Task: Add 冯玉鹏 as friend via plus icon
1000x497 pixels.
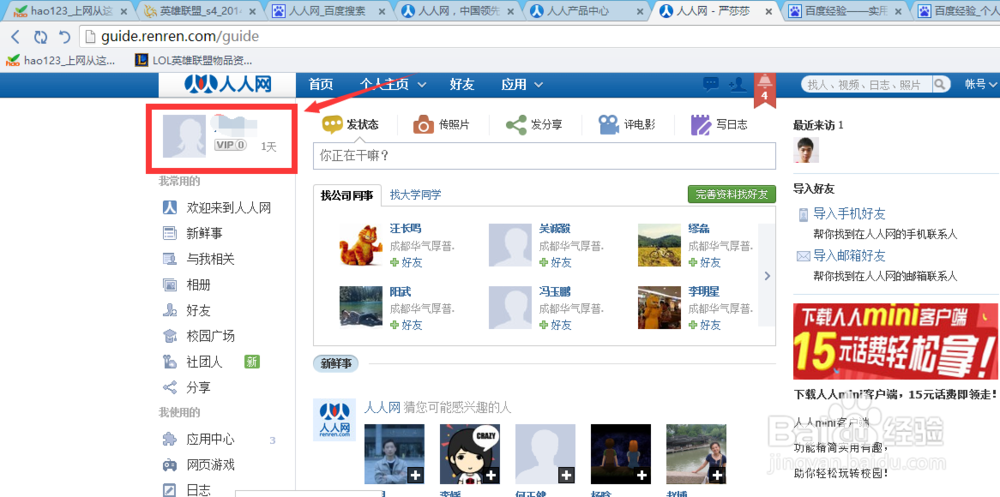Action: (x=543, y=325)
